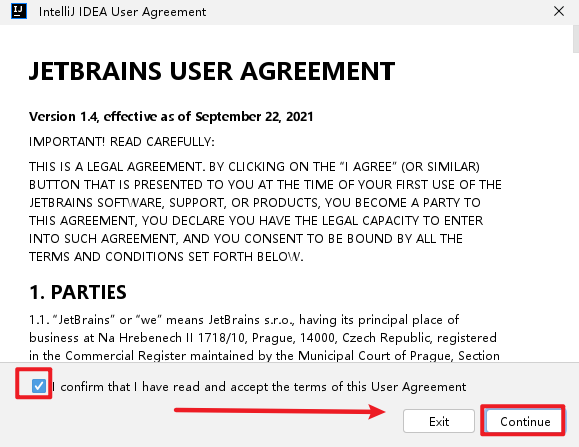Click the Continue button
The image size is (579, 447).
point(525,421)
